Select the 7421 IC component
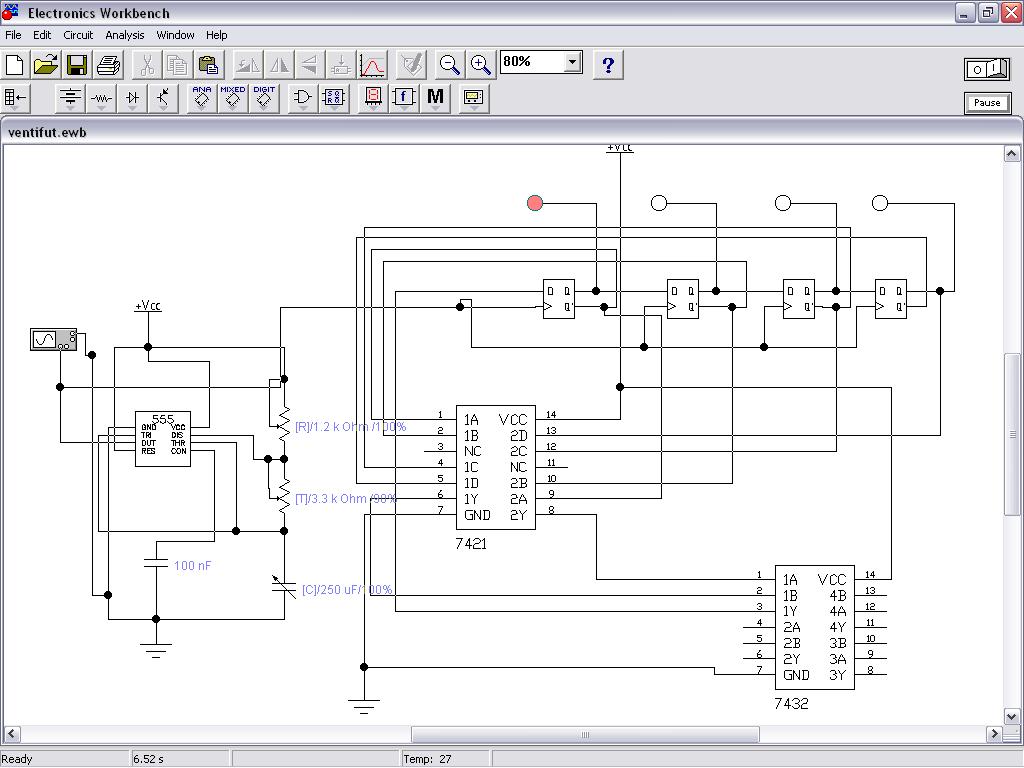1024x768 pixels. pyautogui.click(x=496, y=467)
